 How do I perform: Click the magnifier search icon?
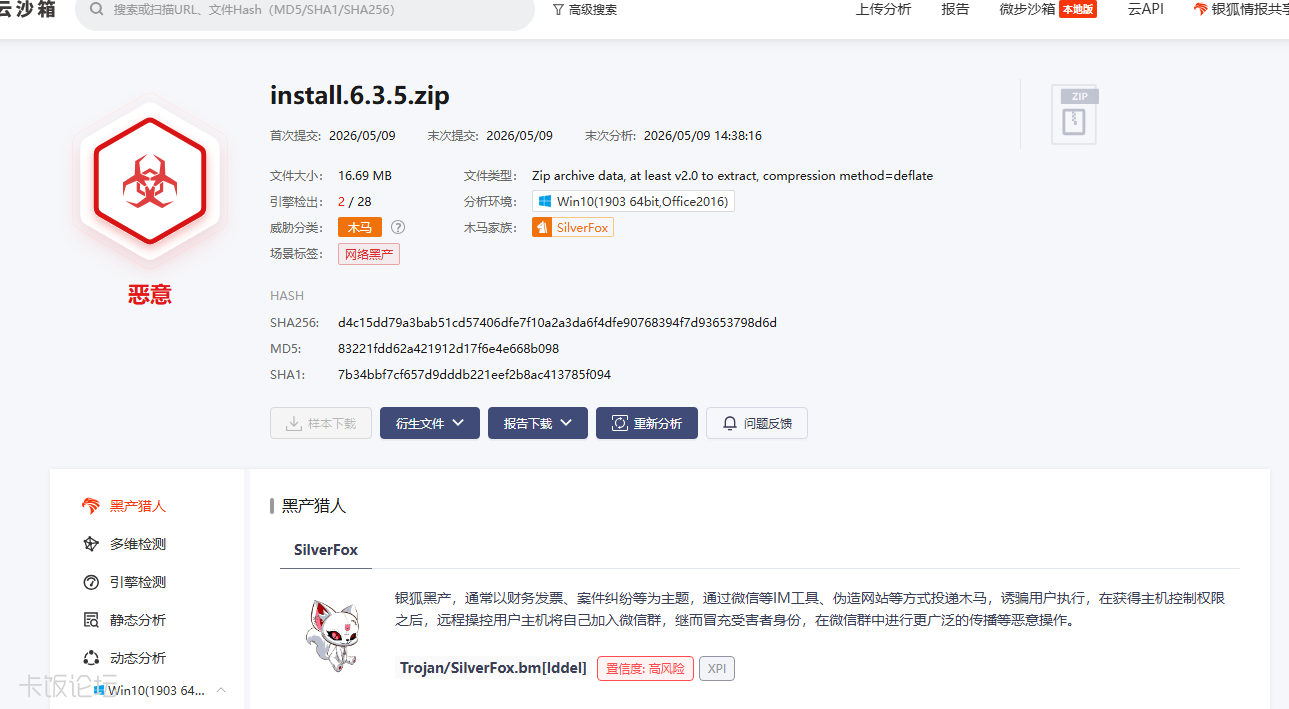[96, 9]
